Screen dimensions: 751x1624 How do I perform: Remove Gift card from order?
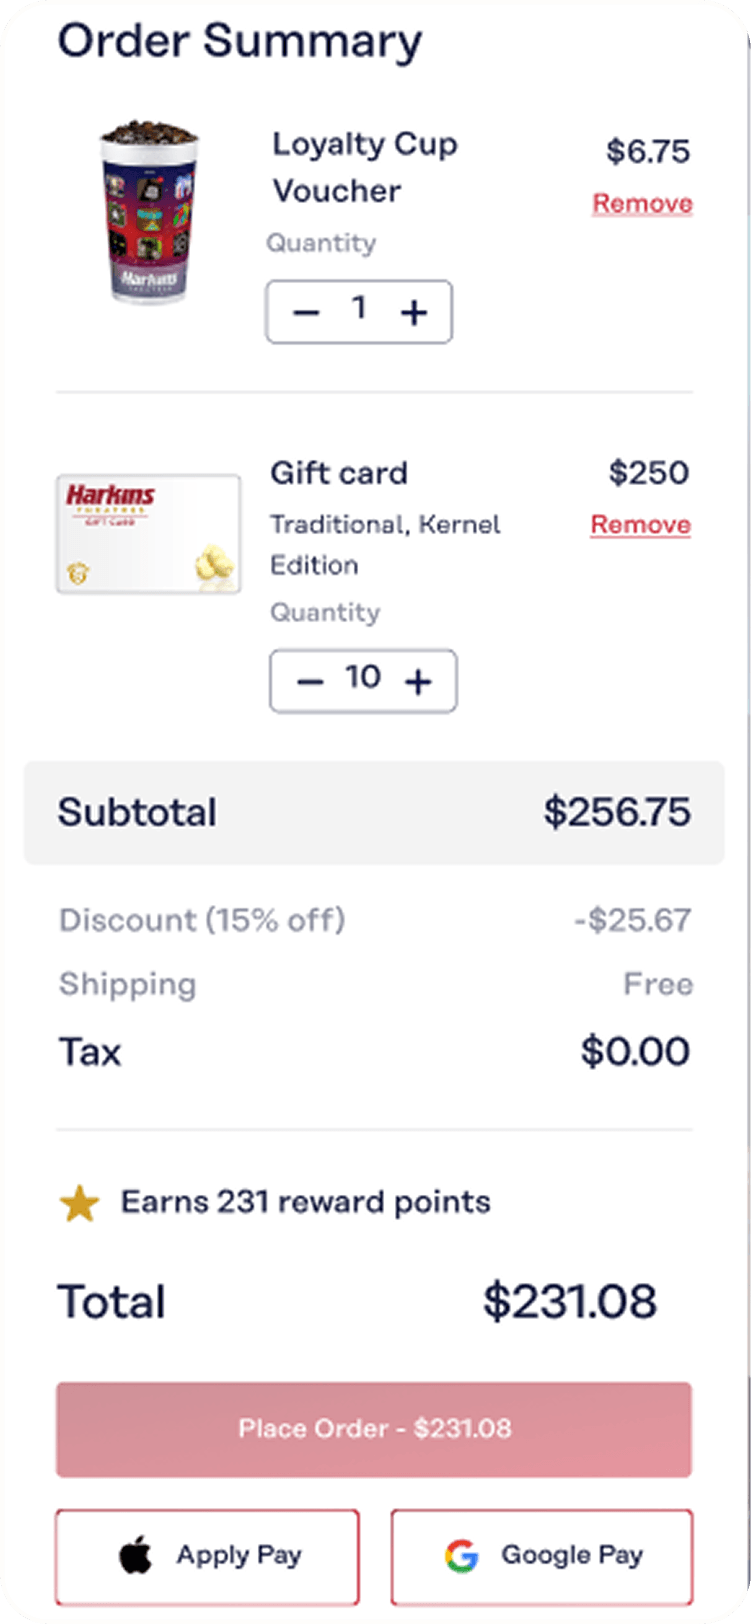click(640, 525)
